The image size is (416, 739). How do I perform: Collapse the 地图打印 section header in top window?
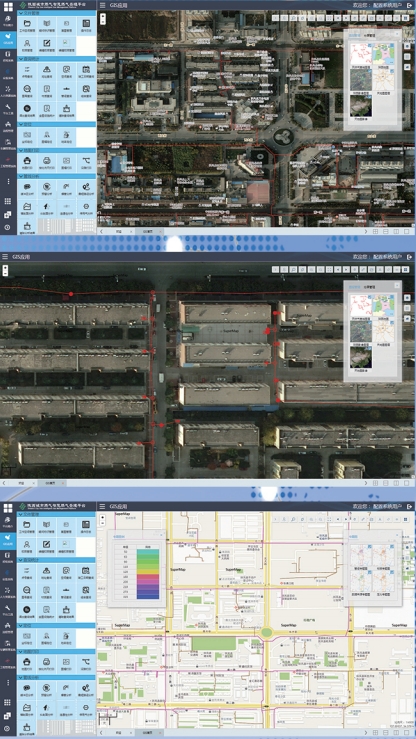pos(57,150)
